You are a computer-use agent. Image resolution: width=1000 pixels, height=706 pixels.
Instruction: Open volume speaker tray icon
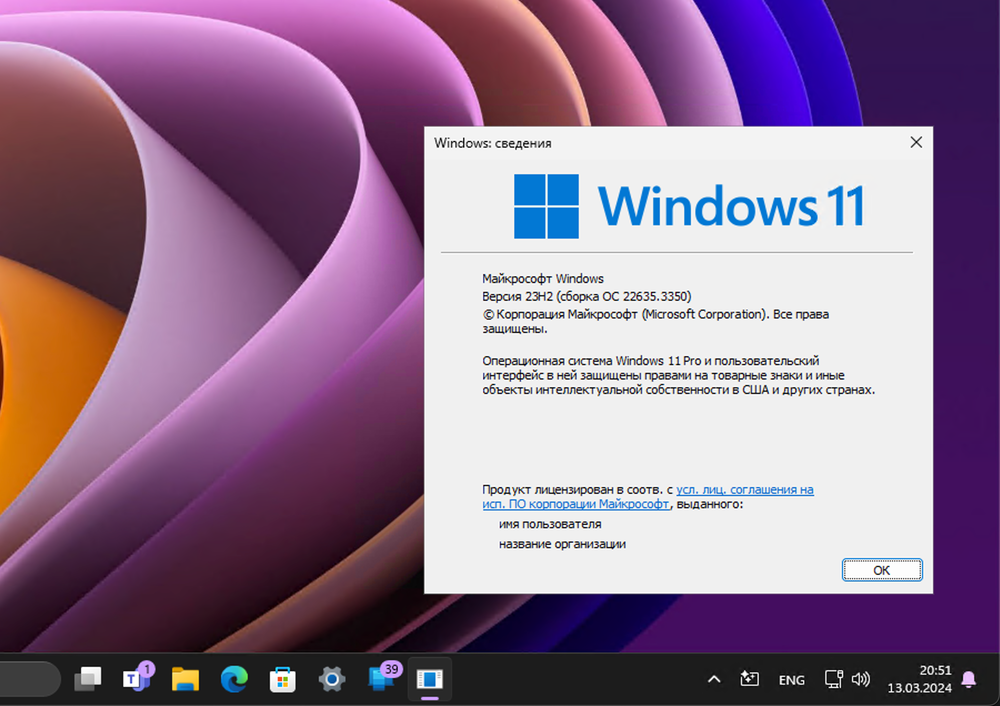pos(860,679)
